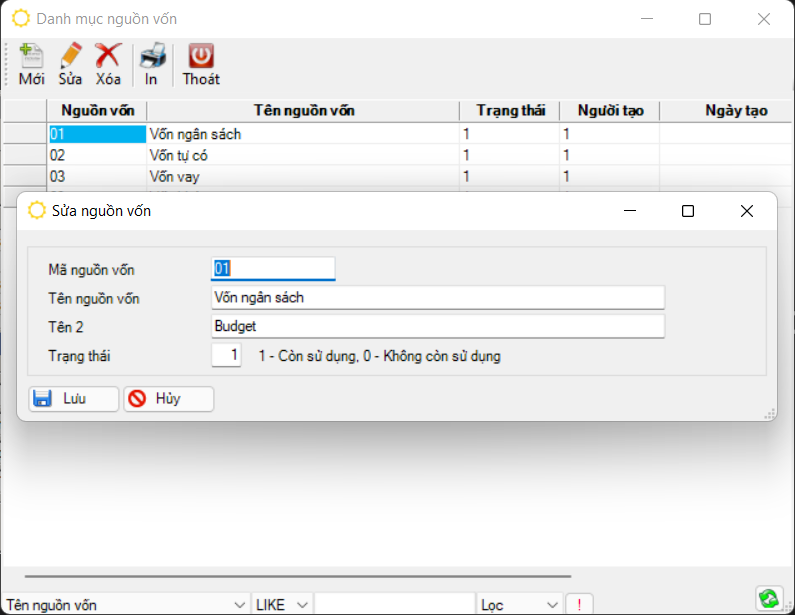Screen dimensions: 795x615
Task: Click the Trạng thái status input box
Action: click(226, 355)
